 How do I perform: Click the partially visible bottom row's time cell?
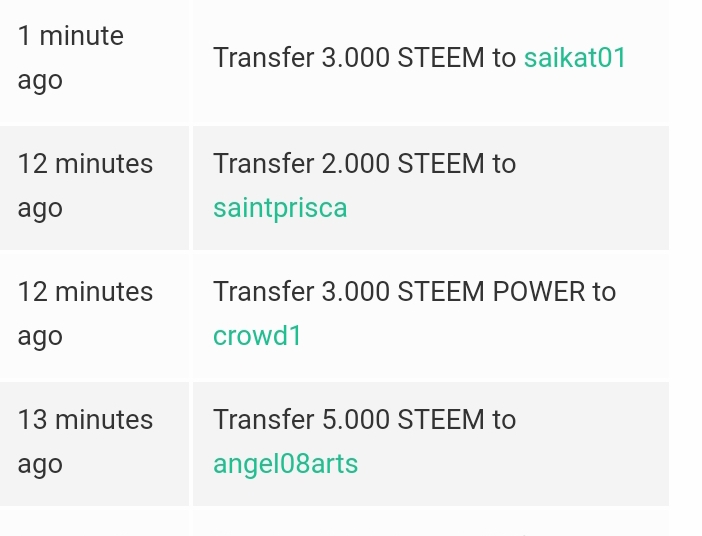[94, 523]
